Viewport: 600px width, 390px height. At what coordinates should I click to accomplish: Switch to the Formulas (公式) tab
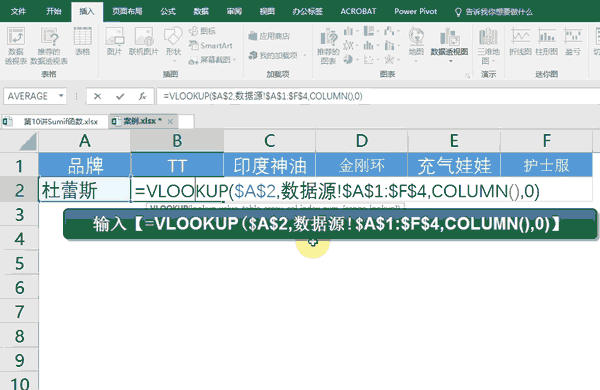168,11
